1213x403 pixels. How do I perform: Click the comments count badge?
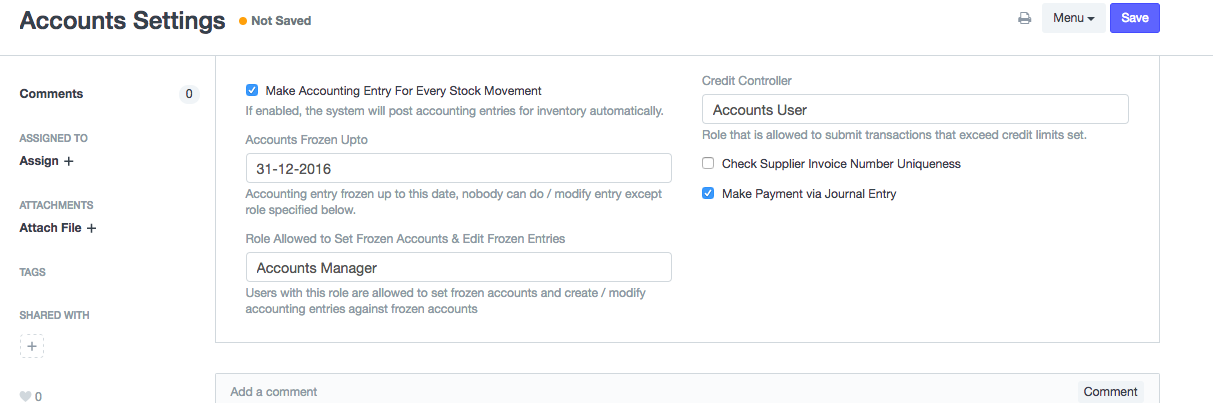coord(189,94)
